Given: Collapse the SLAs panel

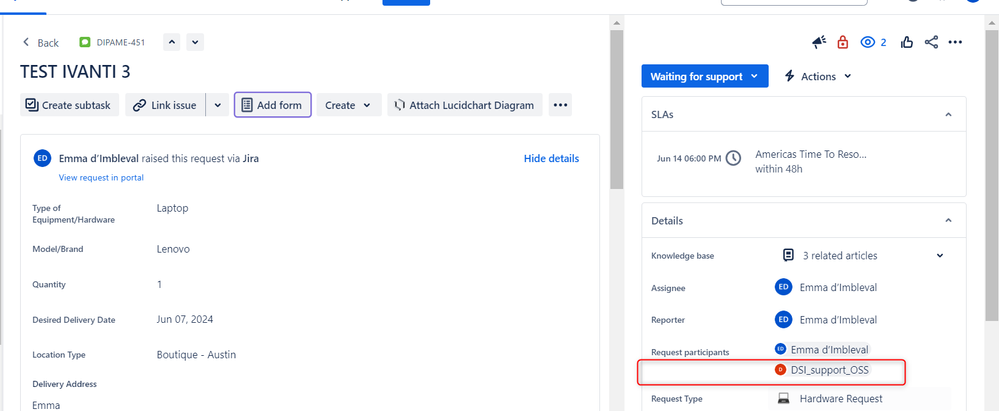Looking at the screenshot, I should tap(948, 115).
